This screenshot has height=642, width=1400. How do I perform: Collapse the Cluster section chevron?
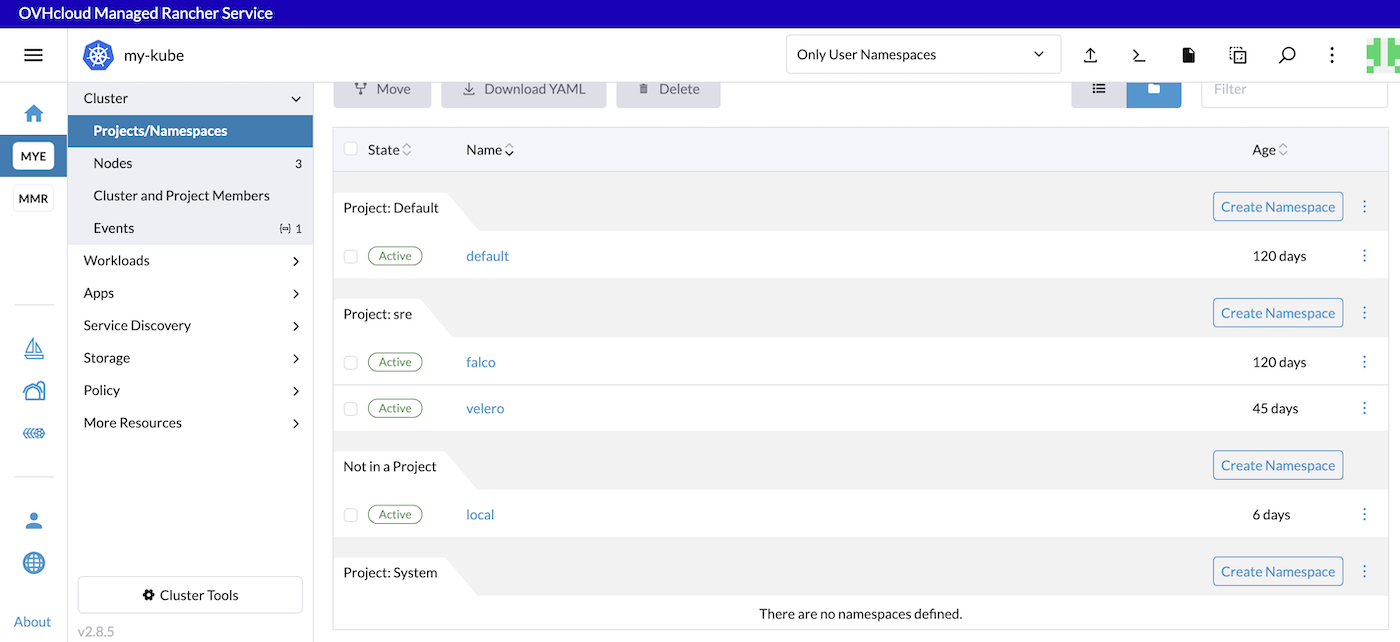(295, 98)
